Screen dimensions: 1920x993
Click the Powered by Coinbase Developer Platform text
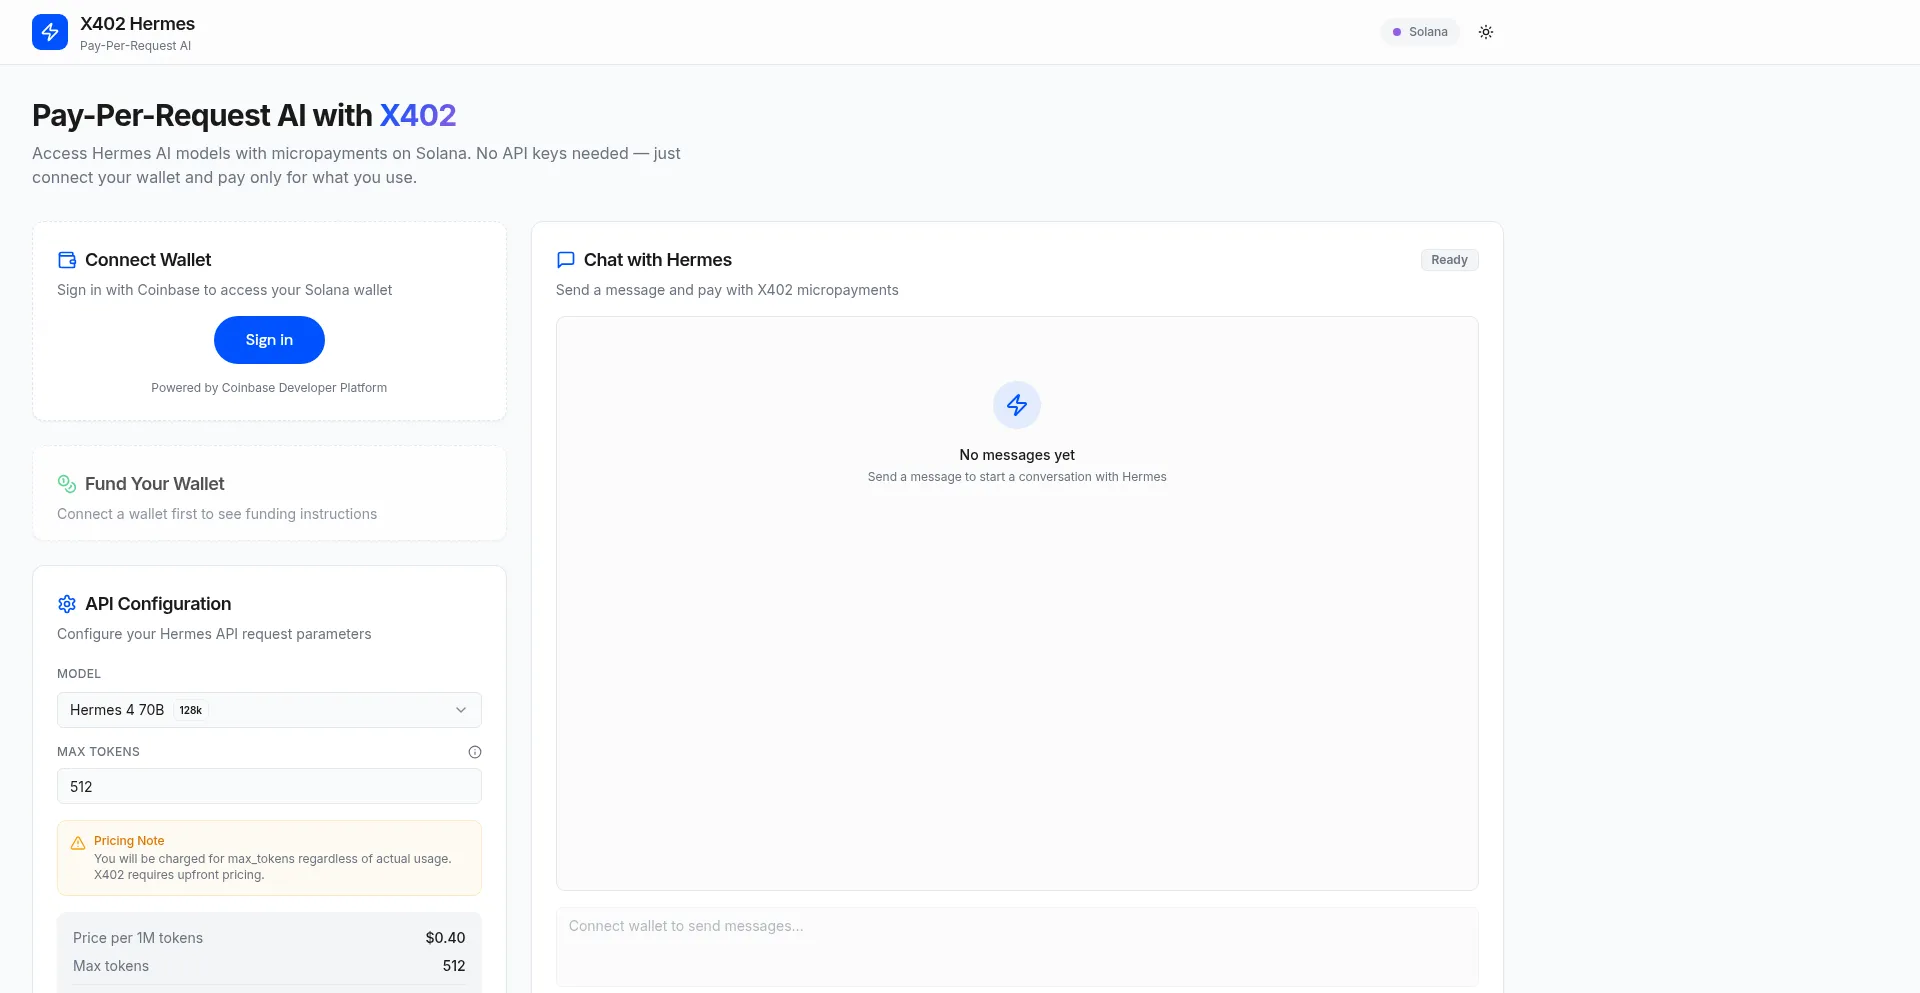pos(269,388)
